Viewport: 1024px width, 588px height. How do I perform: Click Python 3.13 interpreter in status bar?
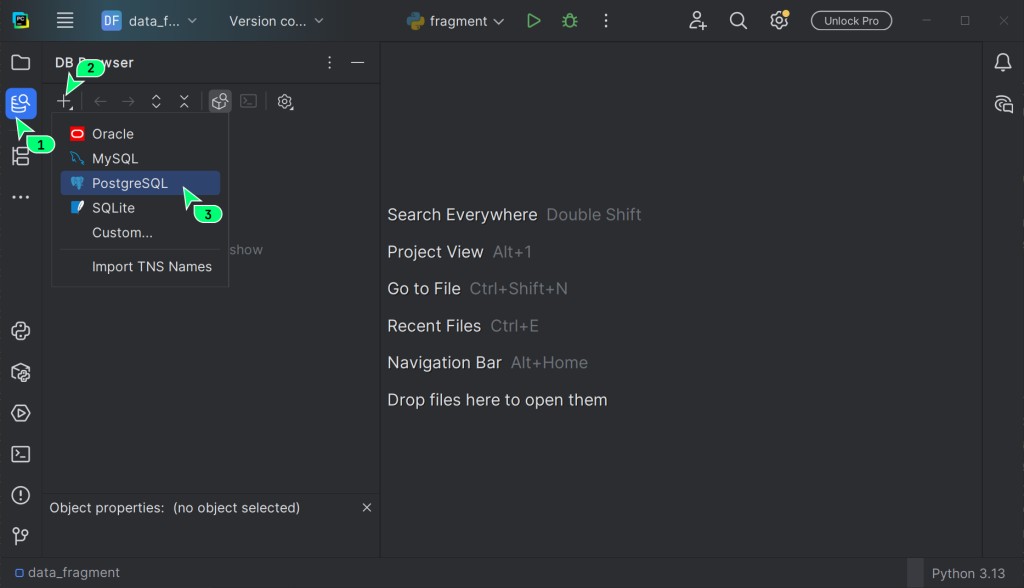click(967, 573)
